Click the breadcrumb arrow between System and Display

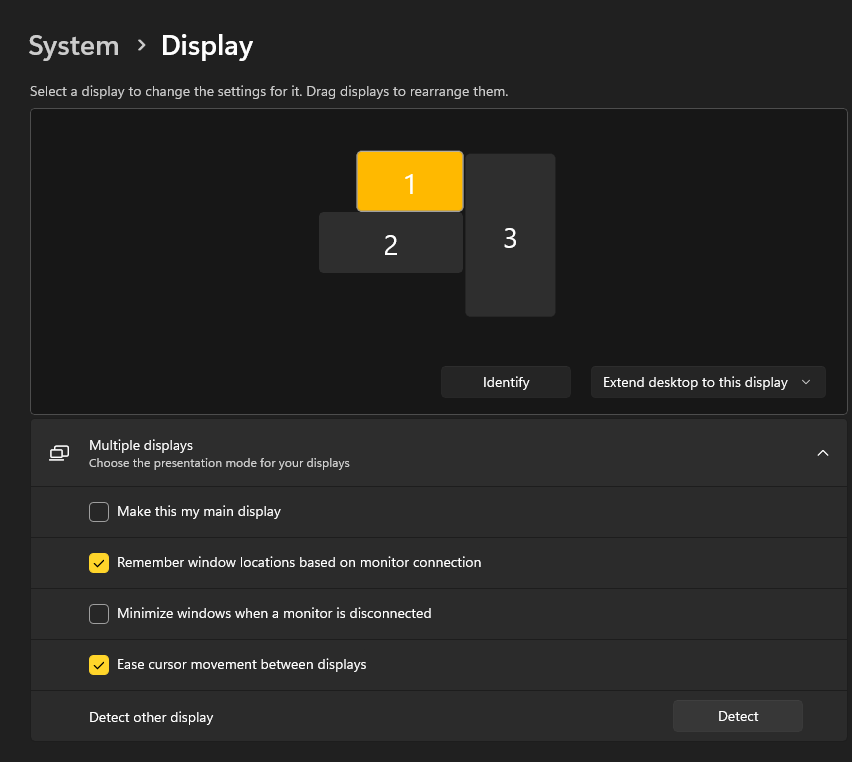(141, 46)
